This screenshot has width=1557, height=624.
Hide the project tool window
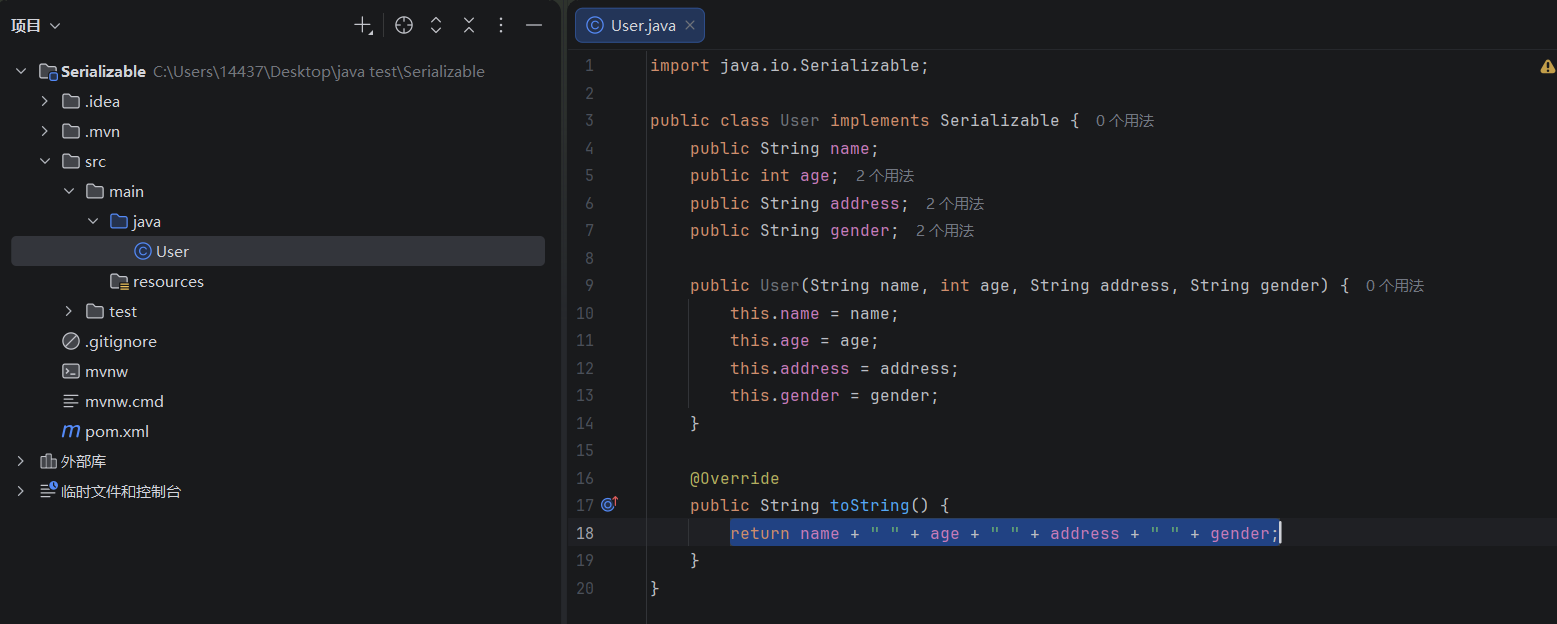click(x=534, y=26)
